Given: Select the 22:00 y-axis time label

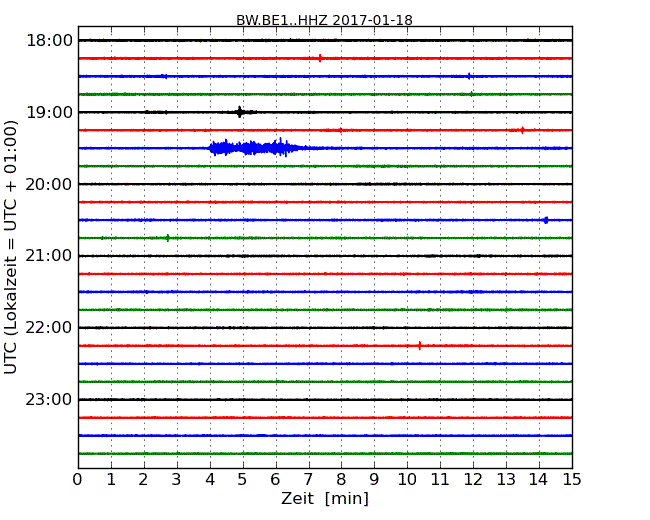Looking at the screenshot, I should click(x=49, y=328).
